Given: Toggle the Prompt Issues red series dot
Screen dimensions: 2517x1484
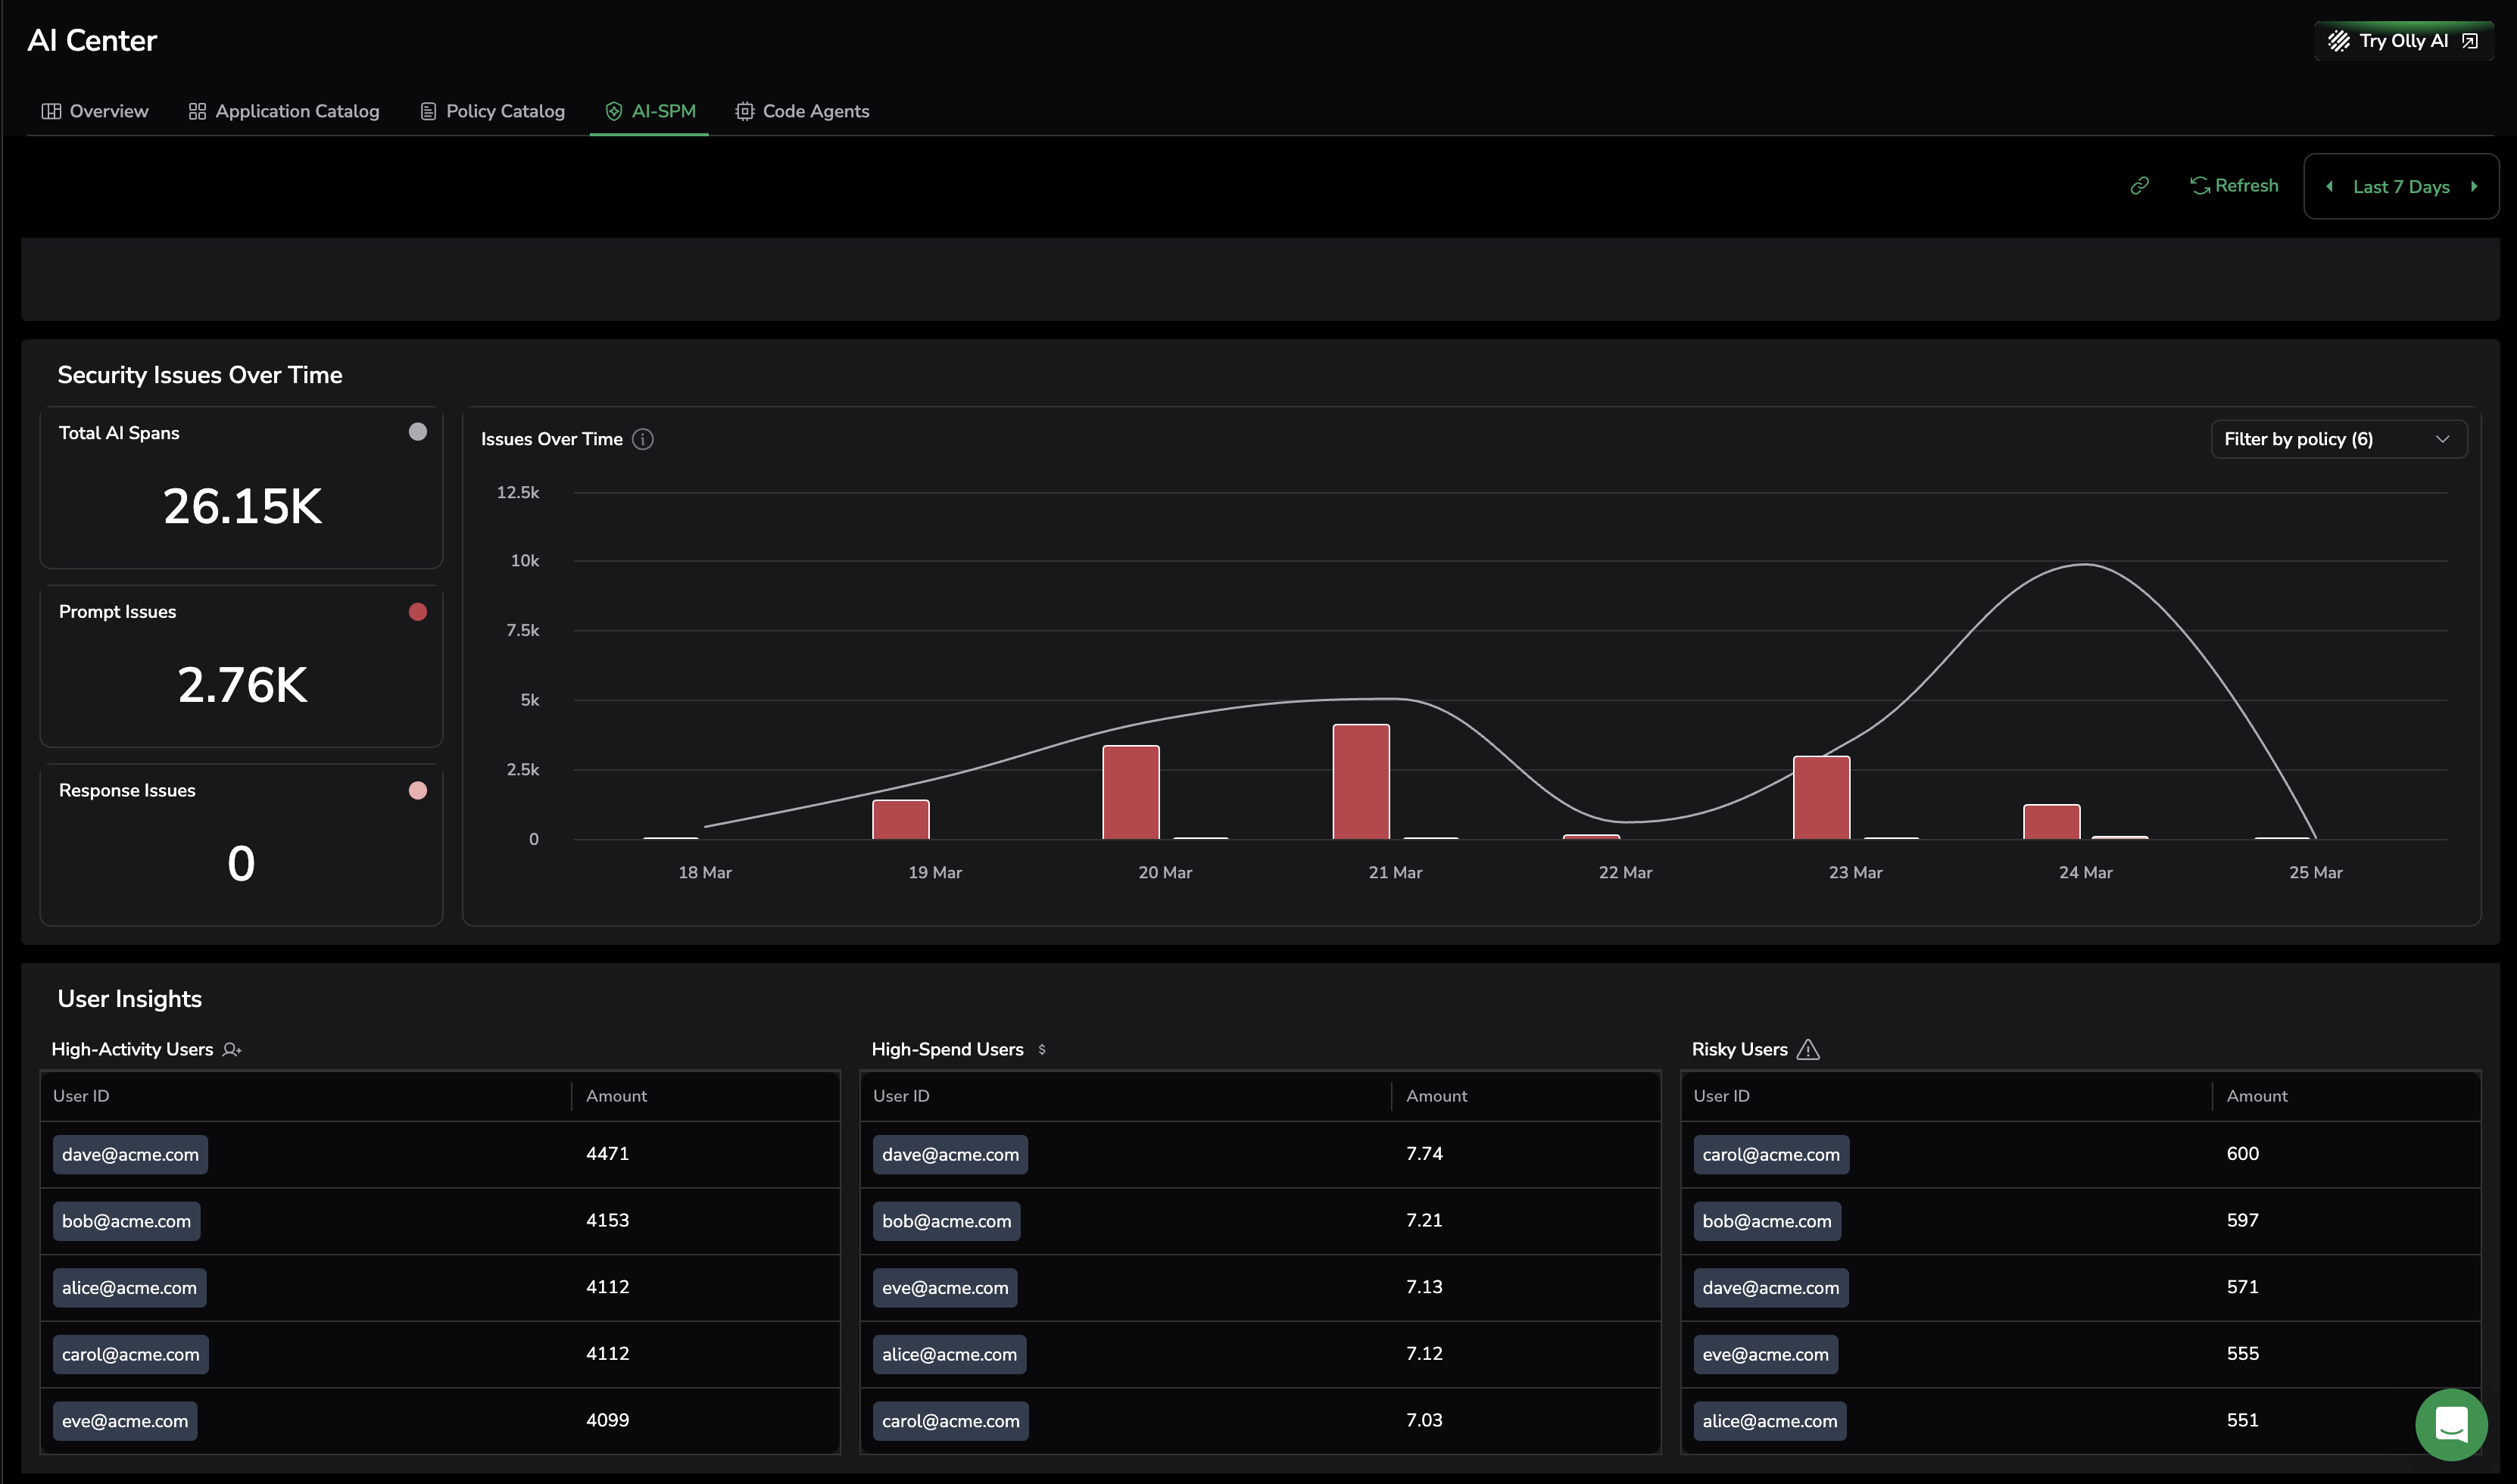Looking at the screenshot, I should [x=418, y=612].
